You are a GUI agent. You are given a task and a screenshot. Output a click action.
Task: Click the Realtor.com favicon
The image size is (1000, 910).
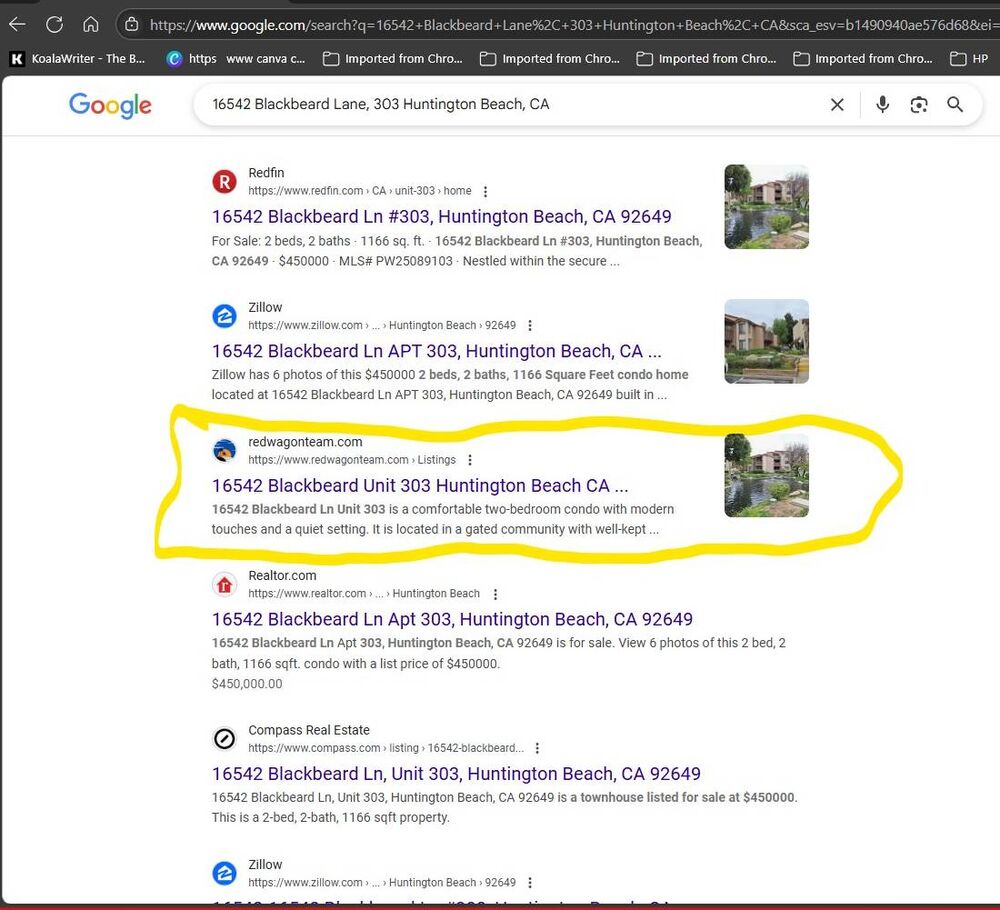pos(224,585)
